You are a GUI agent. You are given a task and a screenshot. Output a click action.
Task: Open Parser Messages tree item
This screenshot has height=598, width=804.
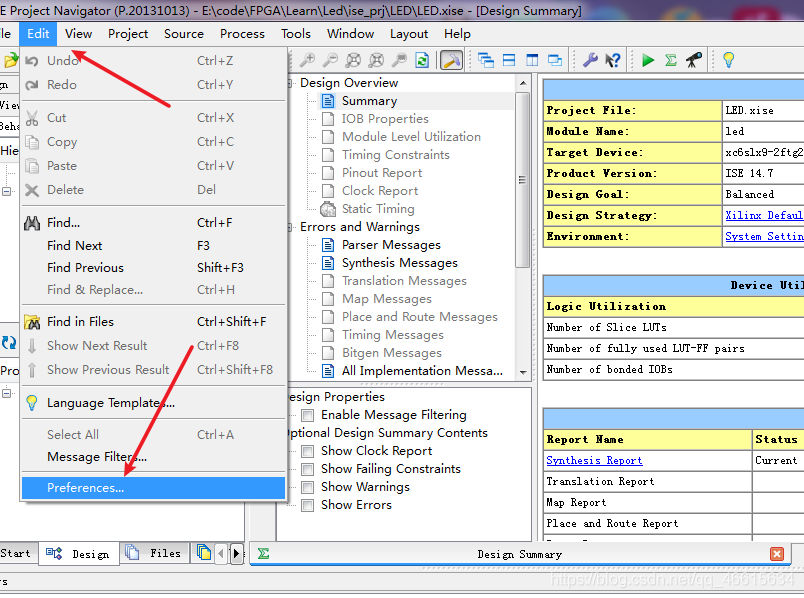pos(391,245)
